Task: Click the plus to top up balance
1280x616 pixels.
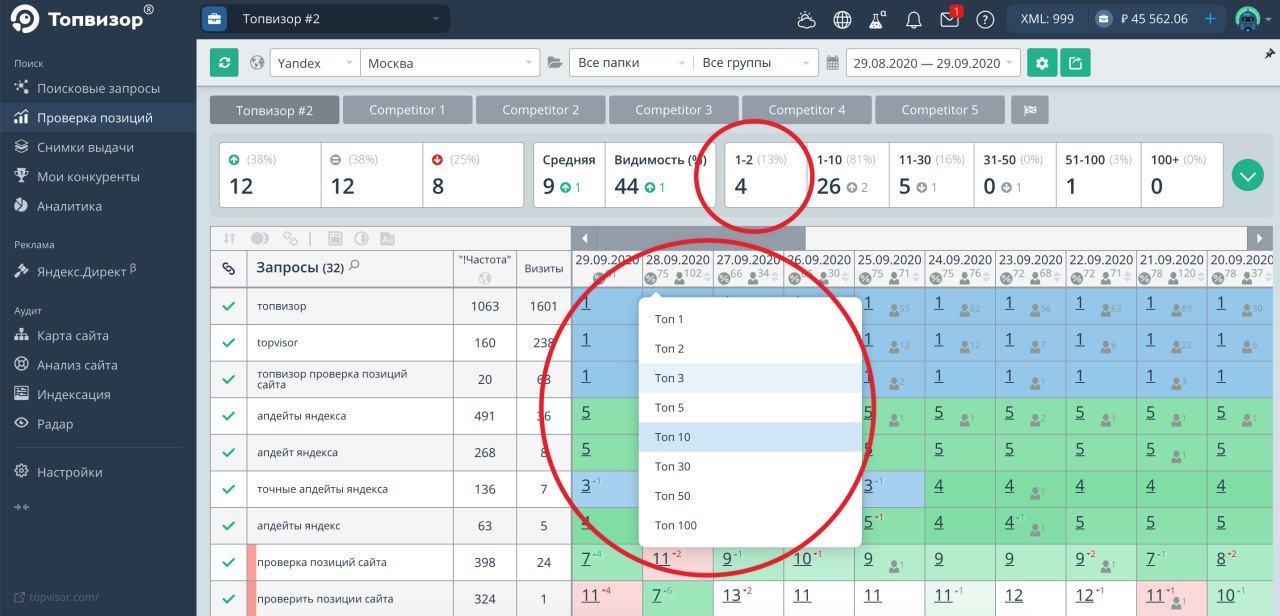Action: 1210,19
